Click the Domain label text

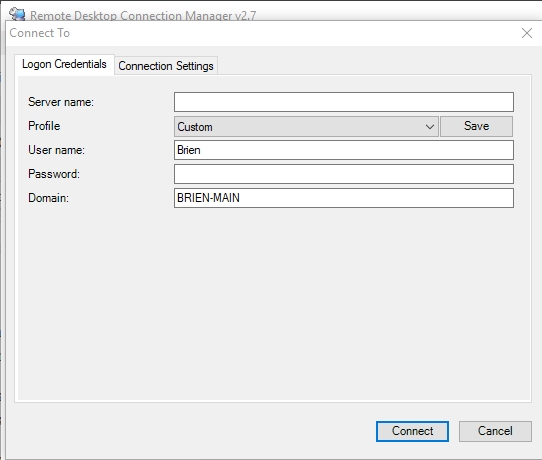[x=48, y=198]
